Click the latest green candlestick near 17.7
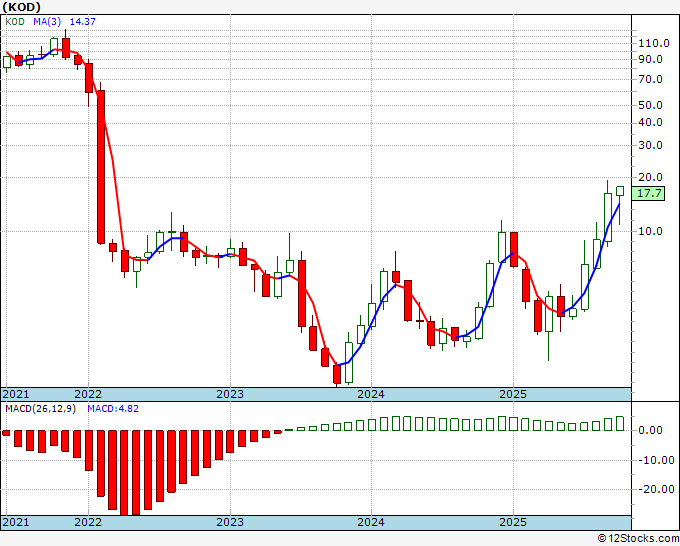Screen dimensions: 680x546 point(620,191)
